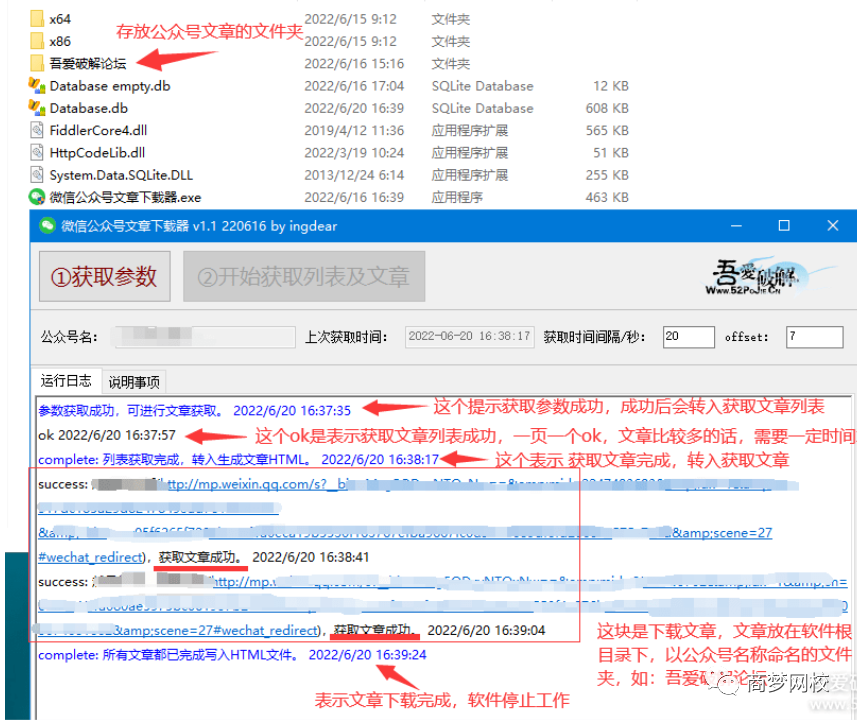Click the file name x64
Screen dimensions: 857x720
pyautogui.click(x=60, y=19)
